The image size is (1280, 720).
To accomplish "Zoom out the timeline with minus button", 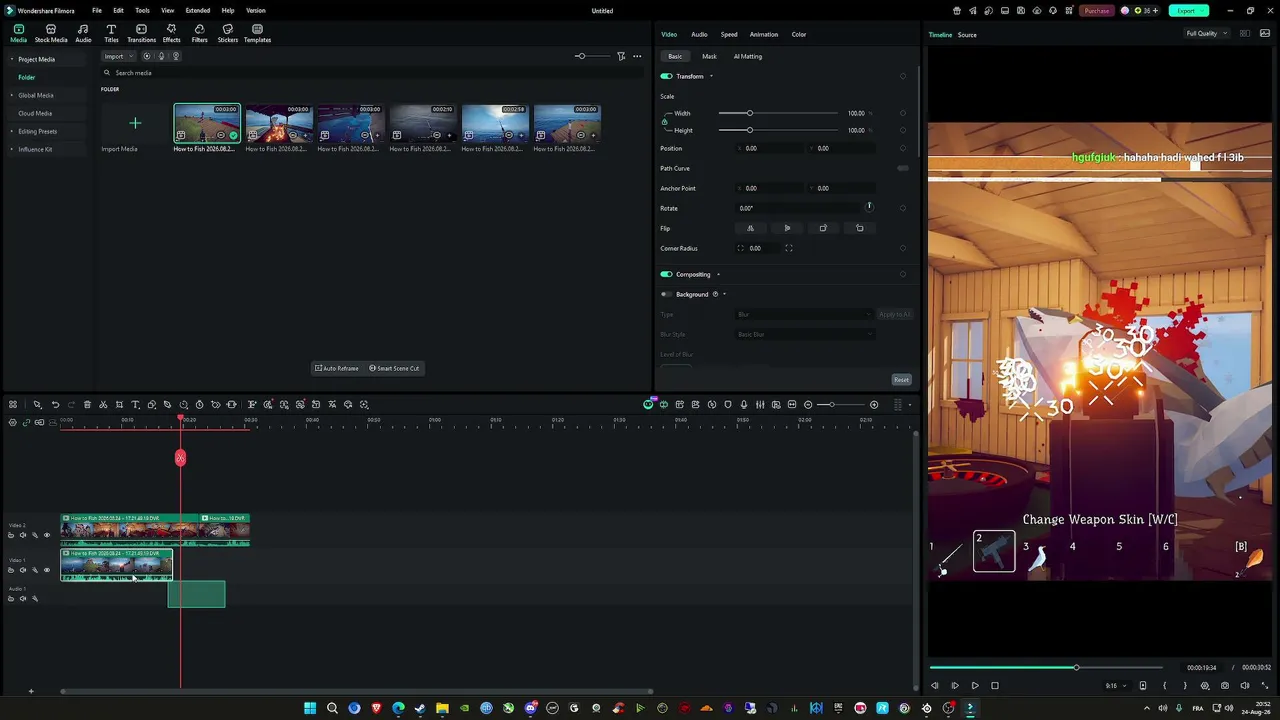I will coord(808,404).
